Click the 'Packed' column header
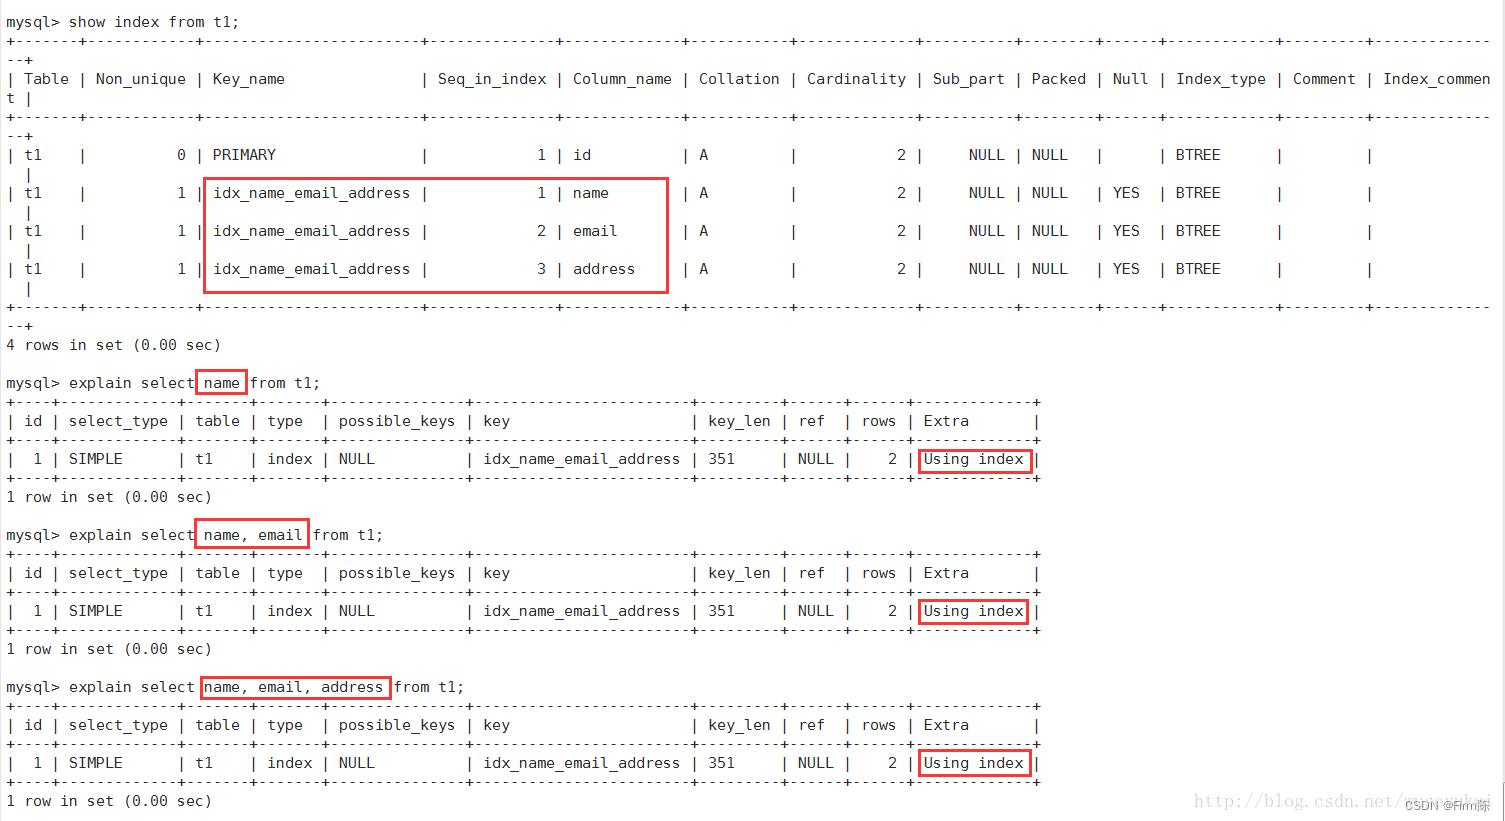The height and width of the screenshot is (821, 1505). point(1058,79)
